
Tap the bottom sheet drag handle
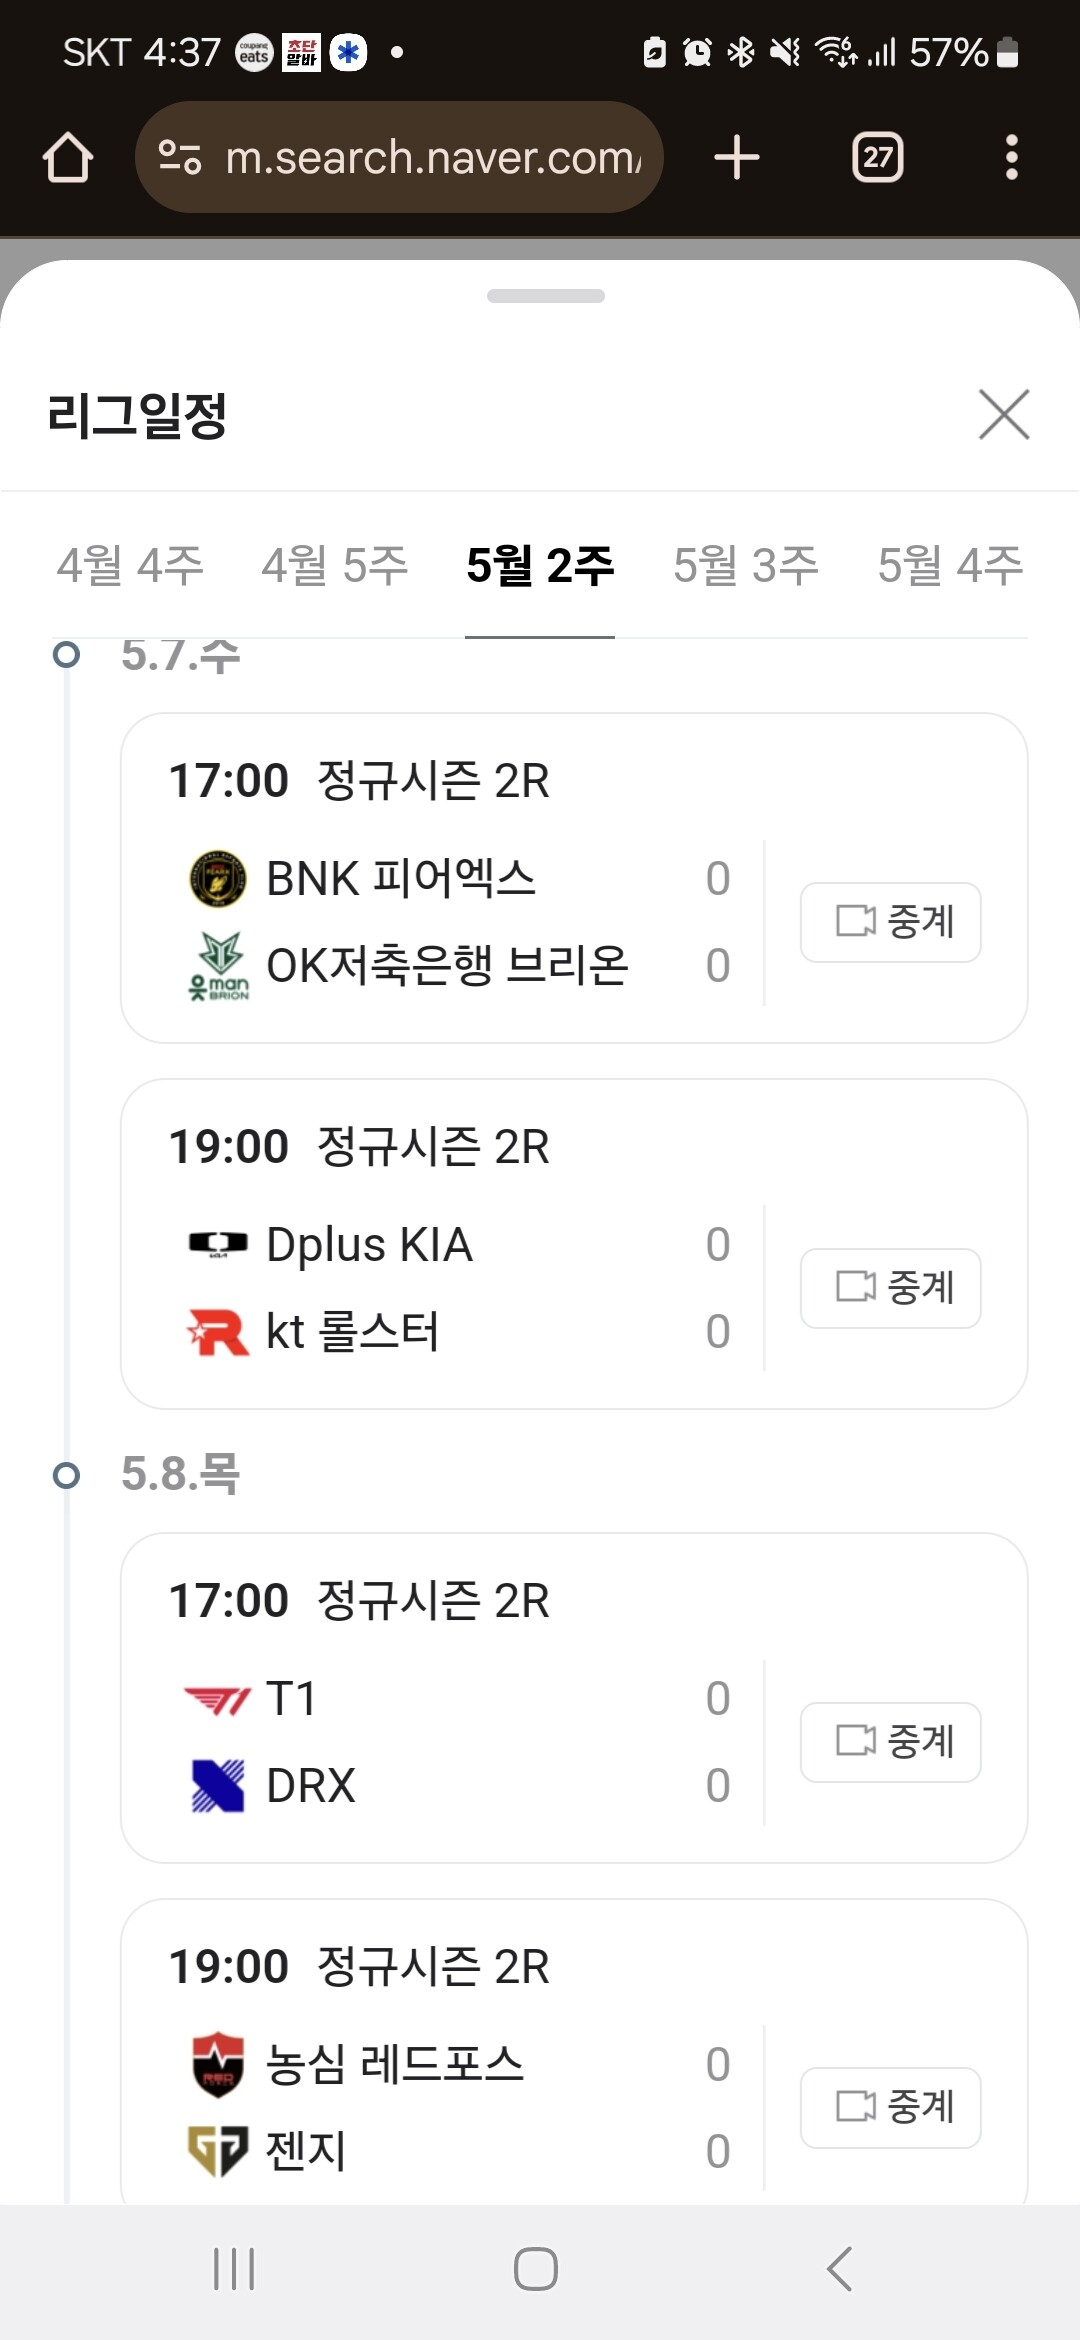click(545, 296)
